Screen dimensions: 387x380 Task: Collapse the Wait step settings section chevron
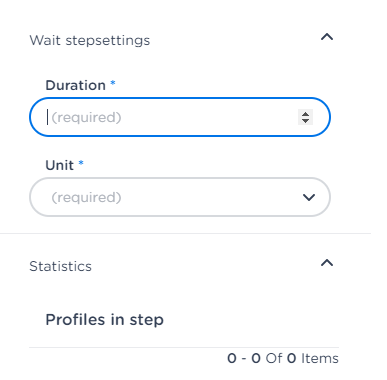(327, 37)
